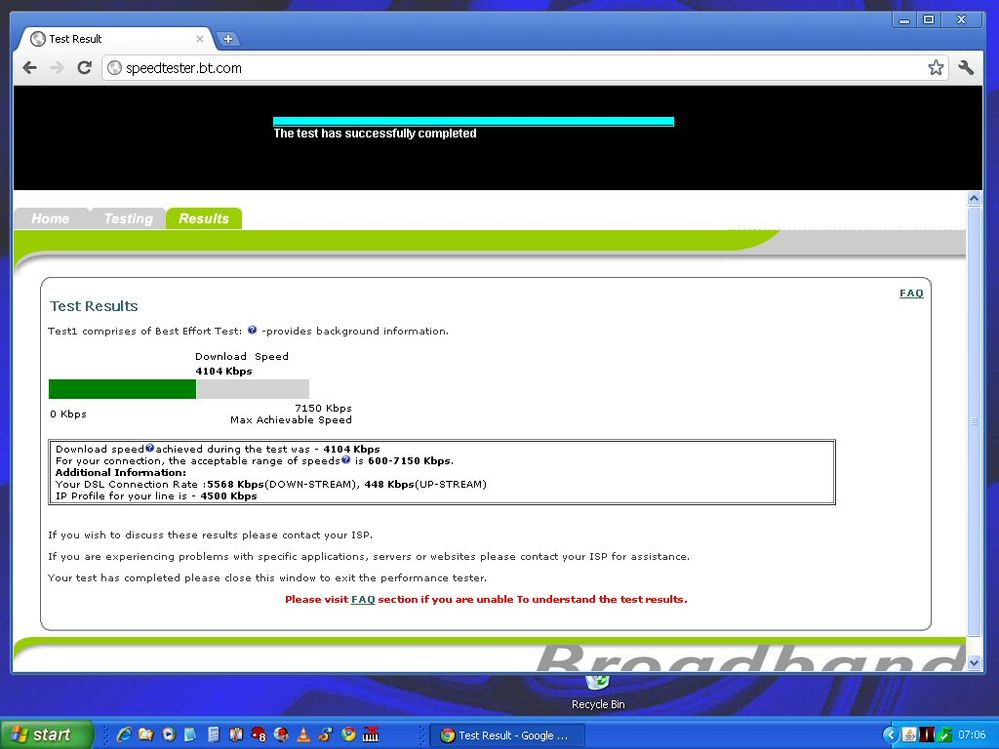Open the piano keyboard icon in quick launch

point(371,734)
